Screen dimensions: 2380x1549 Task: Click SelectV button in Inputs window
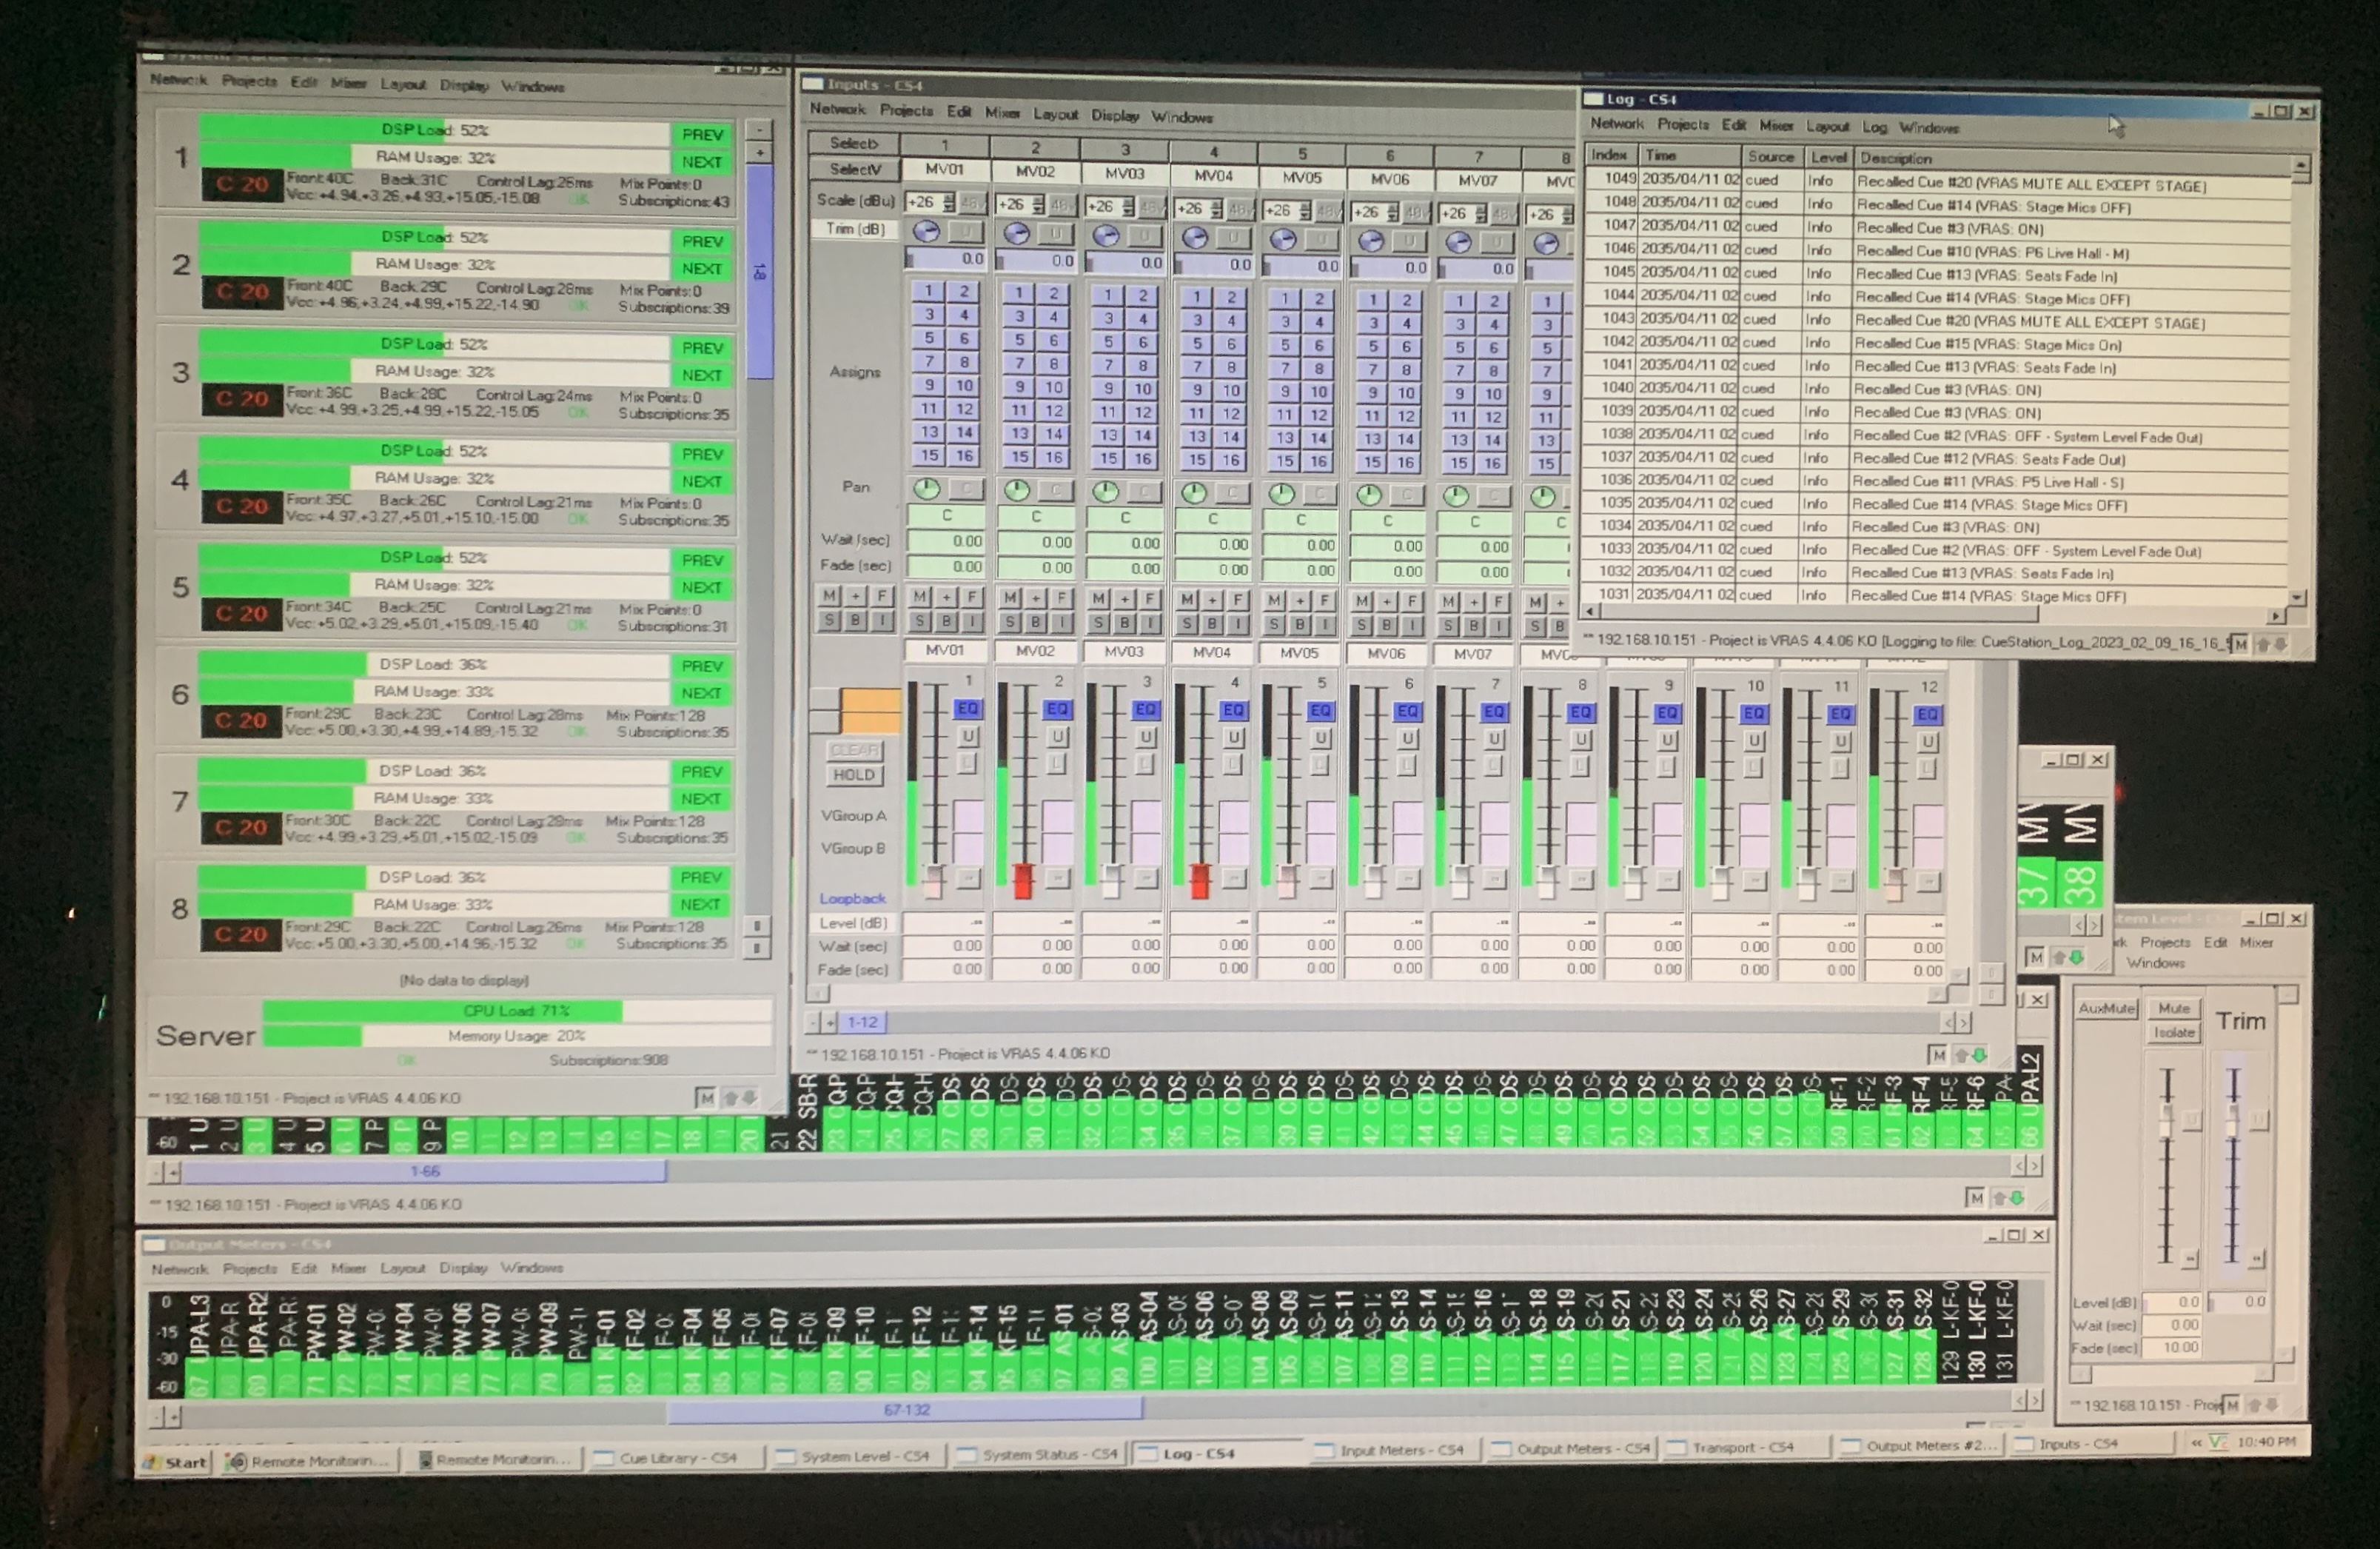pyautogui.click(x=855, y=169)
